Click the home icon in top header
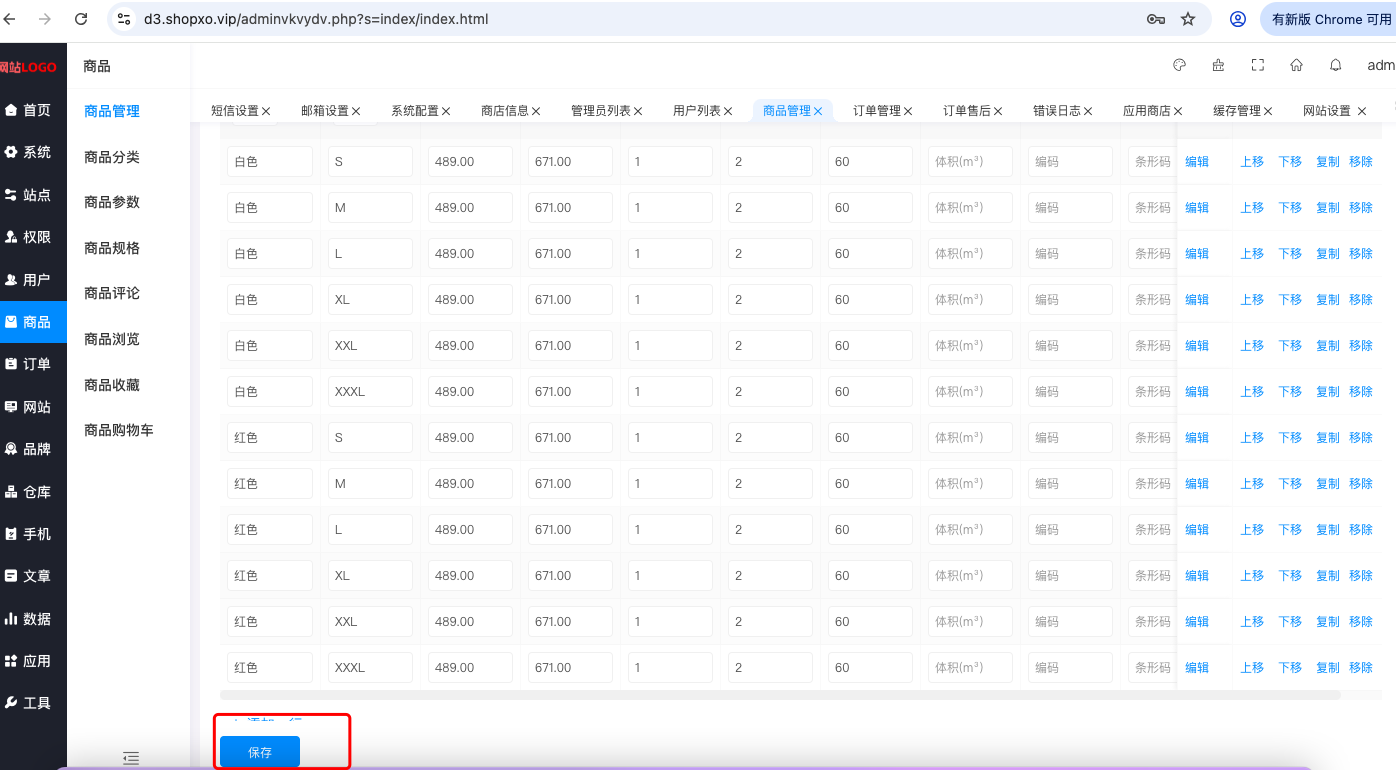The height and width of the screenshot is (770, 1396). tap(1296, 65)
